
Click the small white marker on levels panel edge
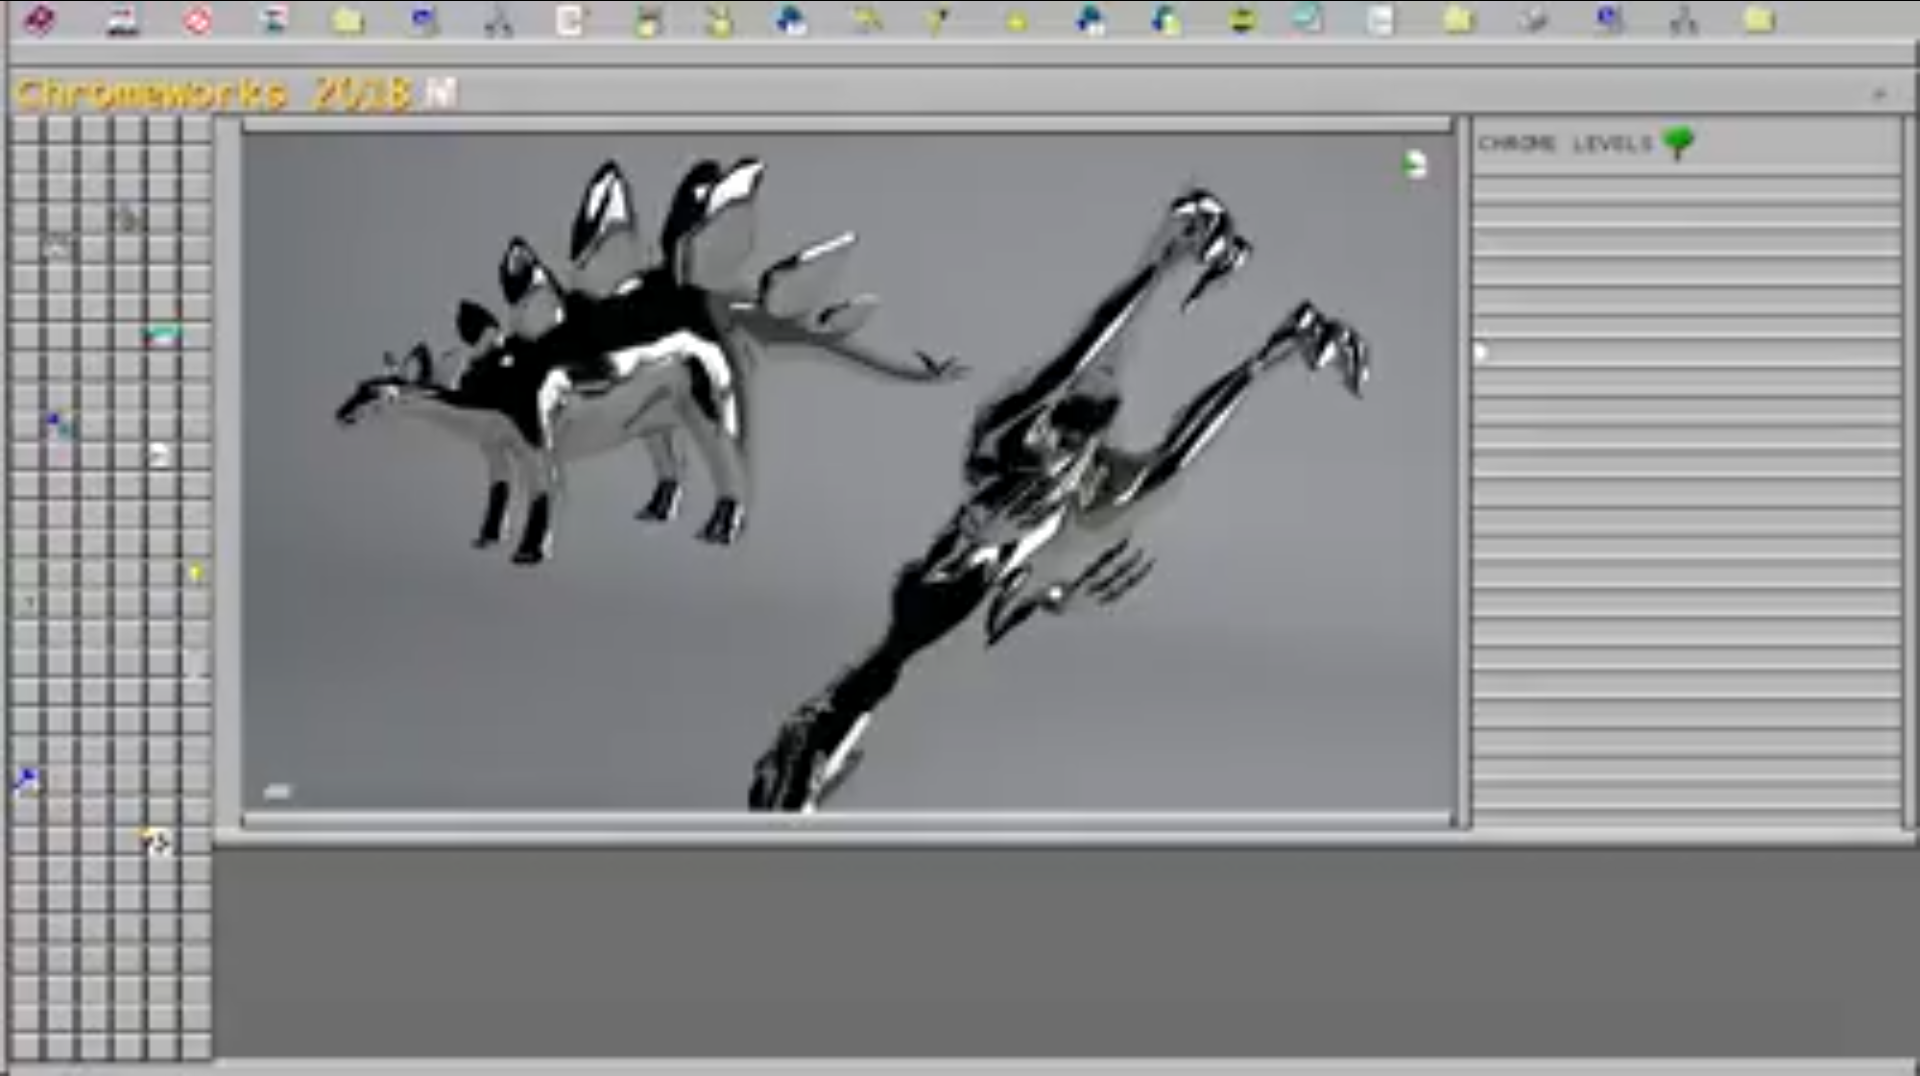(x=1481, y=352)
